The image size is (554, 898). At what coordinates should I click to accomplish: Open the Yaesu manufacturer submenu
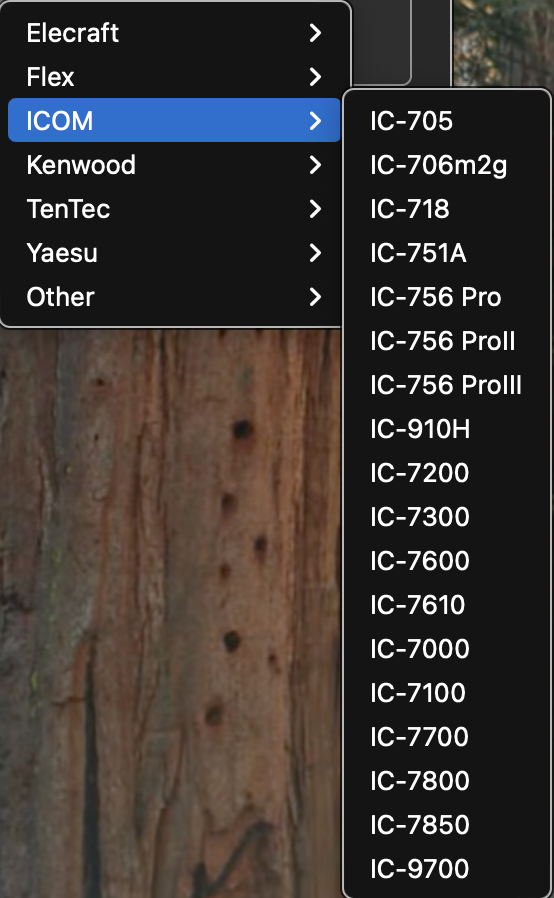coord(174,253)
